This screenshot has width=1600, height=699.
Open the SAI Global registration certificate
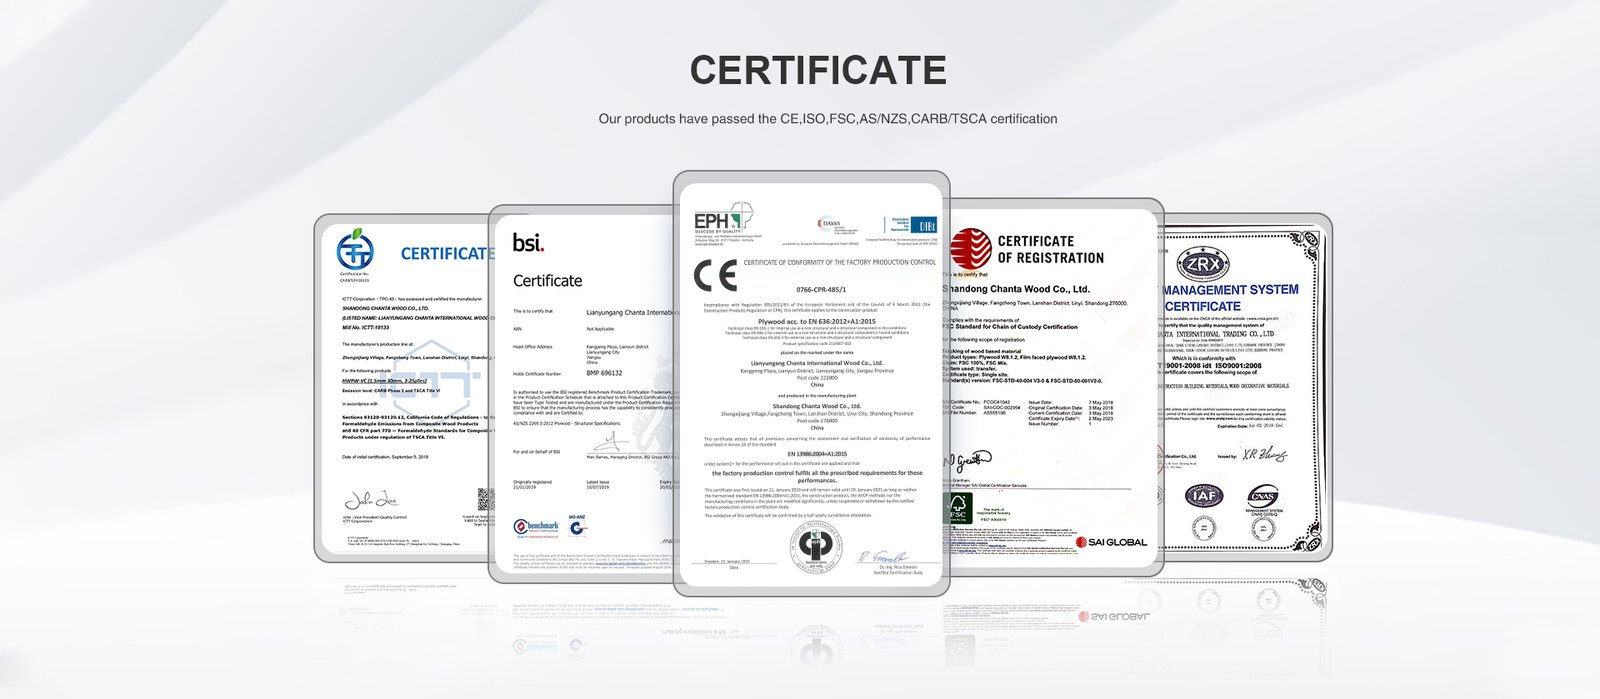[x=1056, y=388]
